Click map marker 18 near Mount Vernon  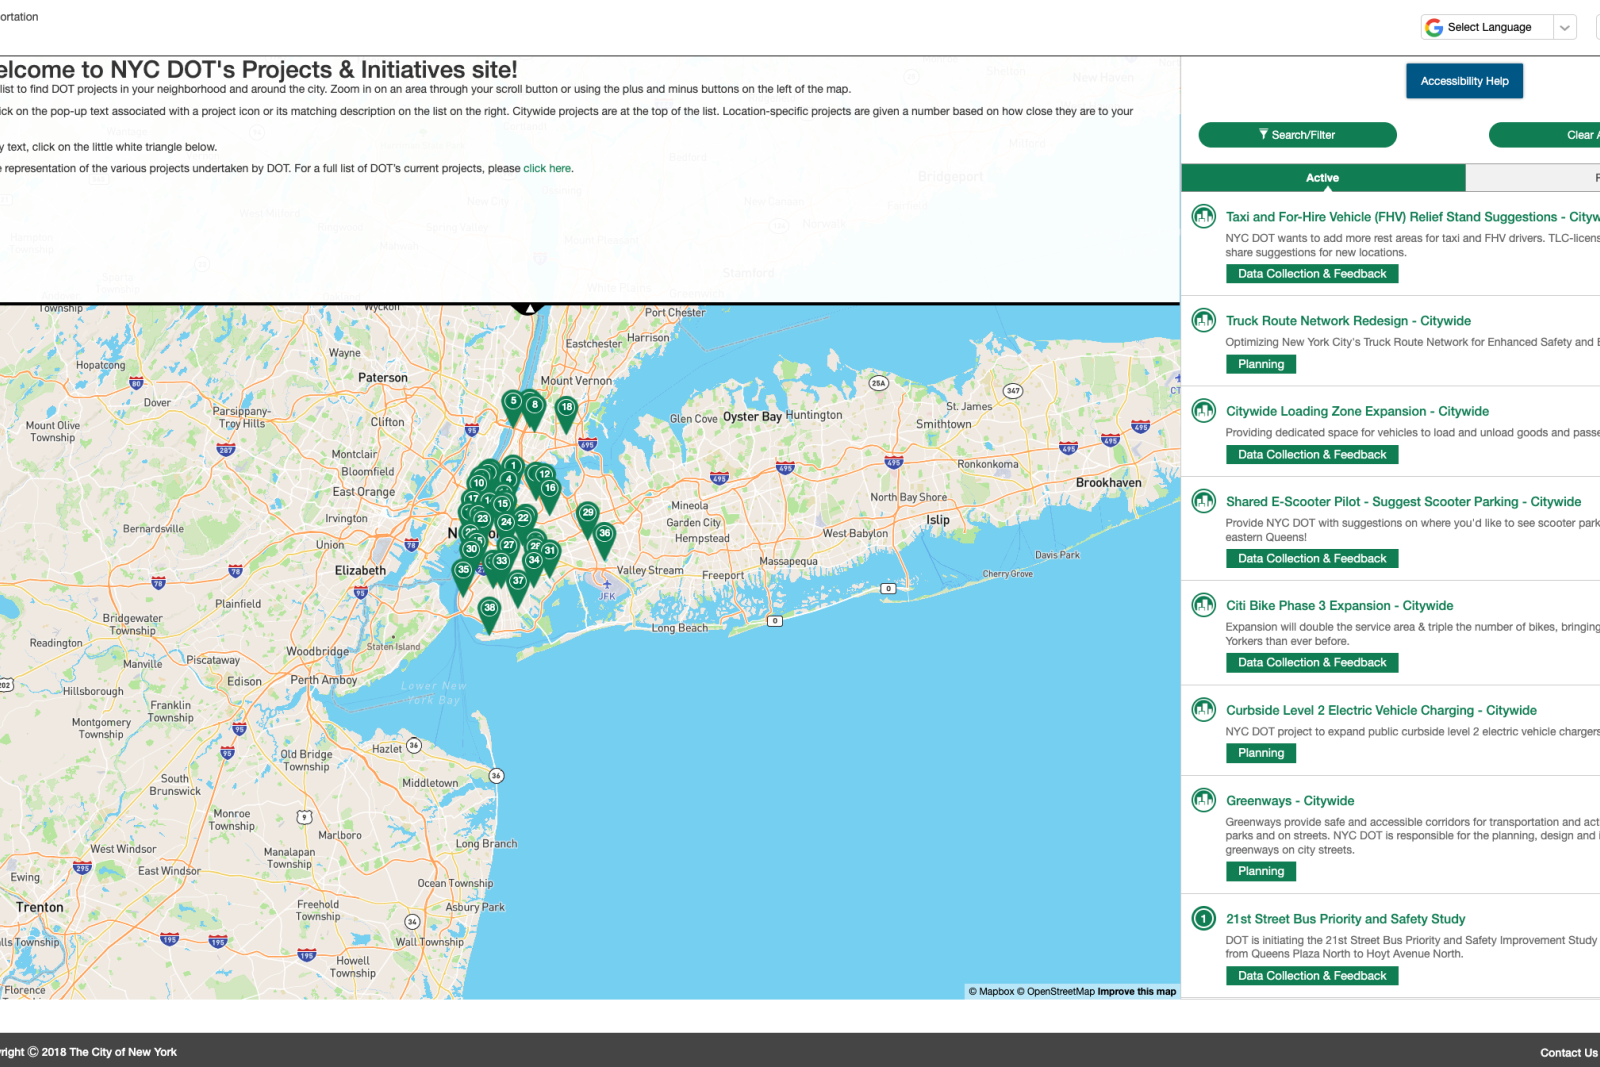pos(566,408)
